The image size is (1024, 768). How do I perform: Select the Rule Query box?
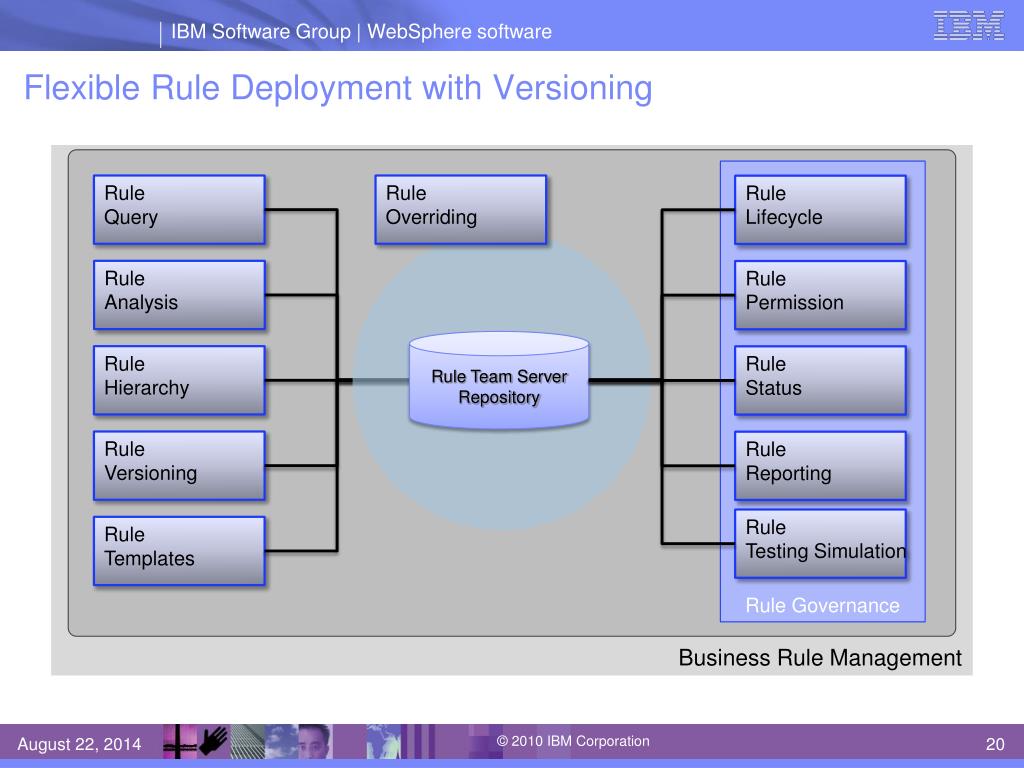pyautogui.click(x=179, y=210)
